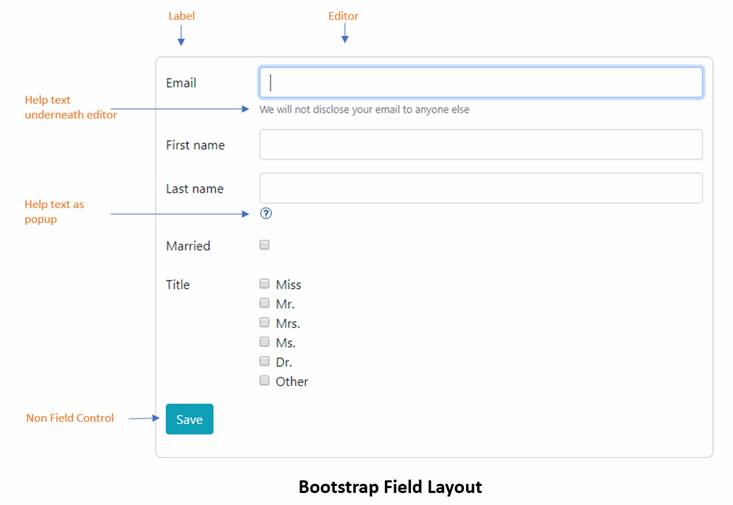
Task: Click the Email field label
Action: (181, 83)
